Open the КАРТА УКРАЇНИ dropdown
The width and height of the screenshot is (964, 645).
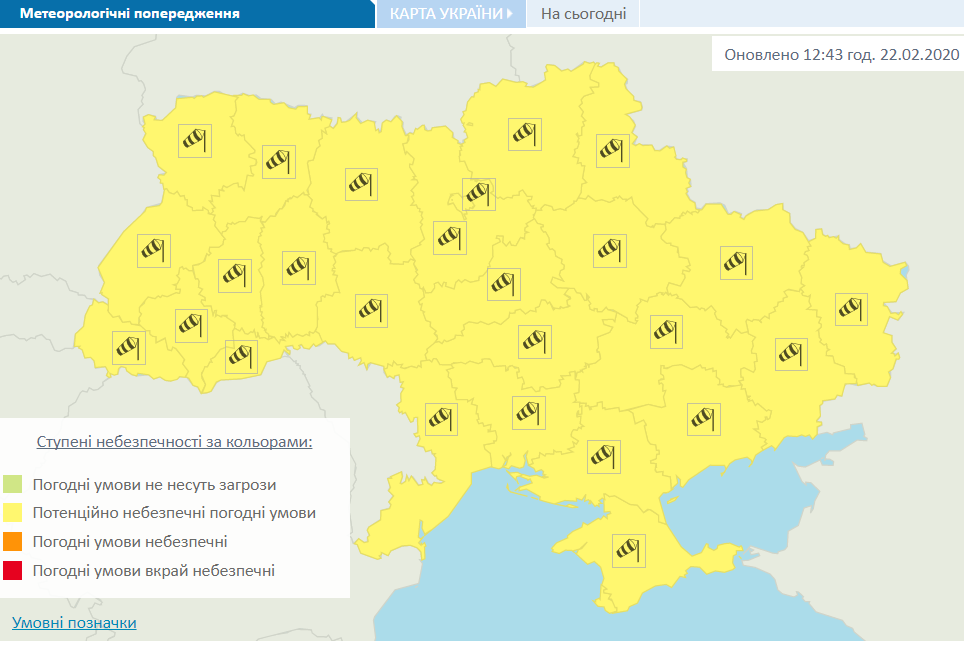point(451,13)
